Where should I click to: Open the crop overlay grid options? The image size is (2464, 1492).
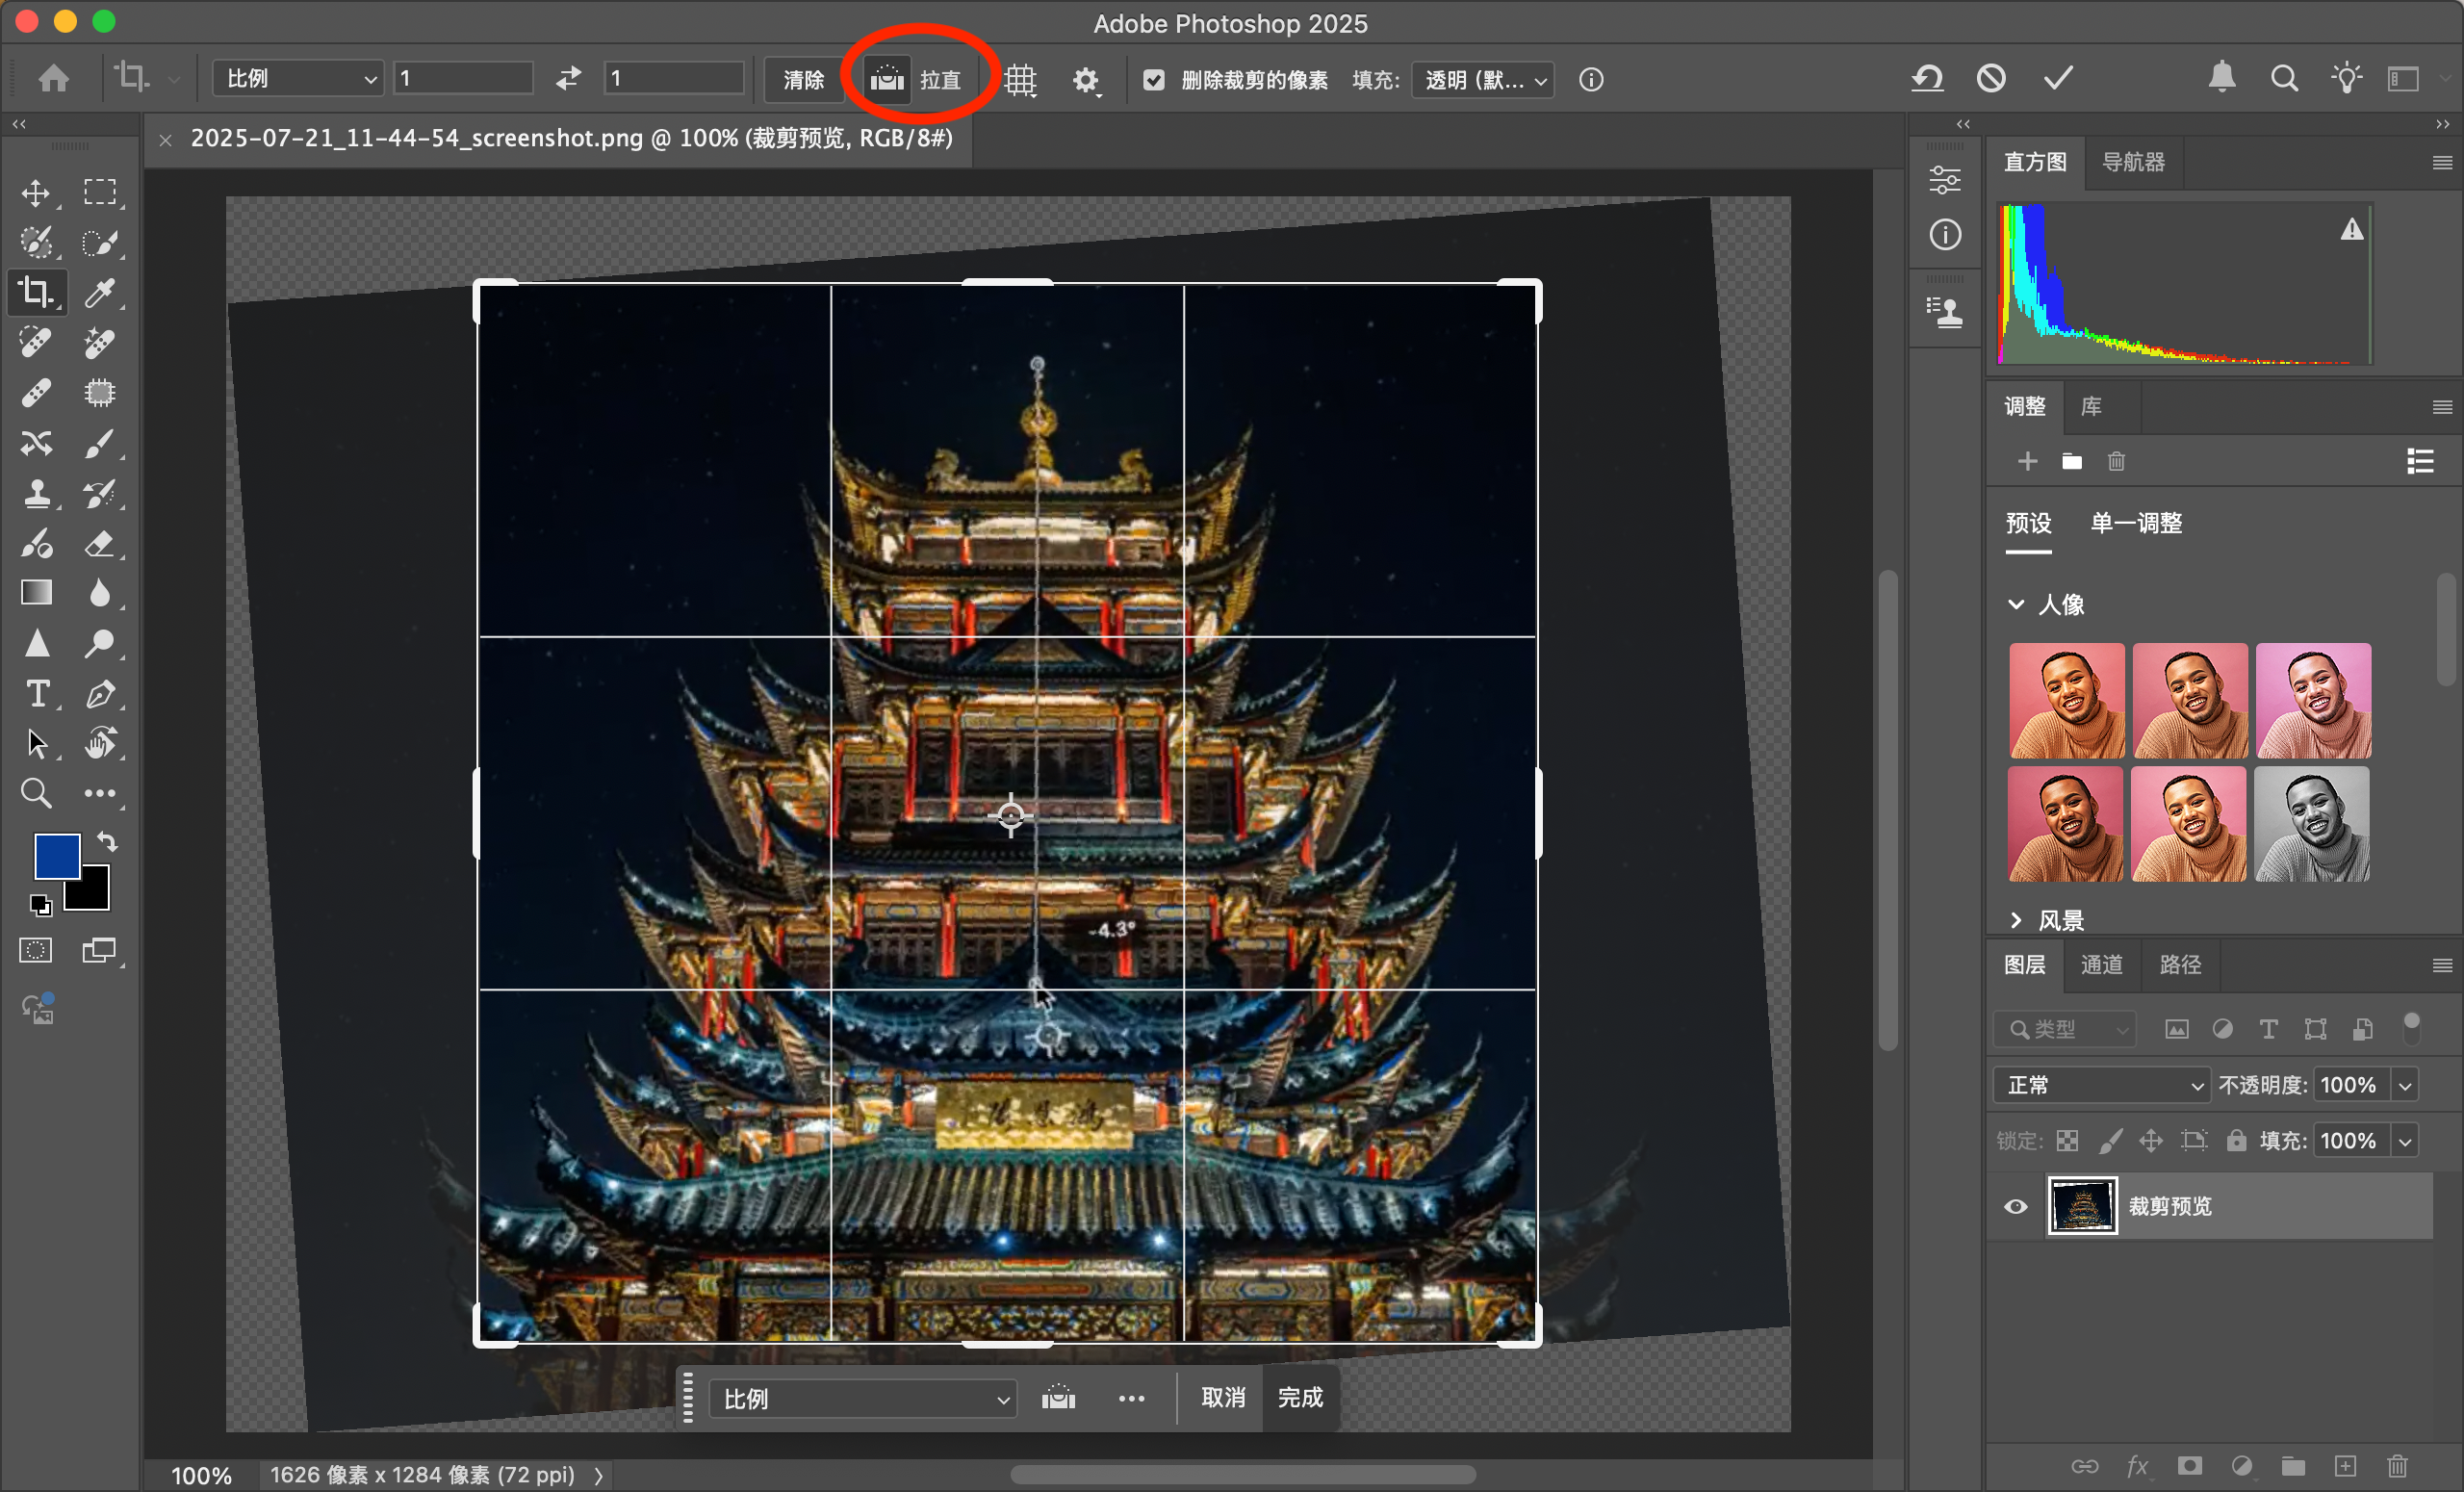click(1020, 79)
